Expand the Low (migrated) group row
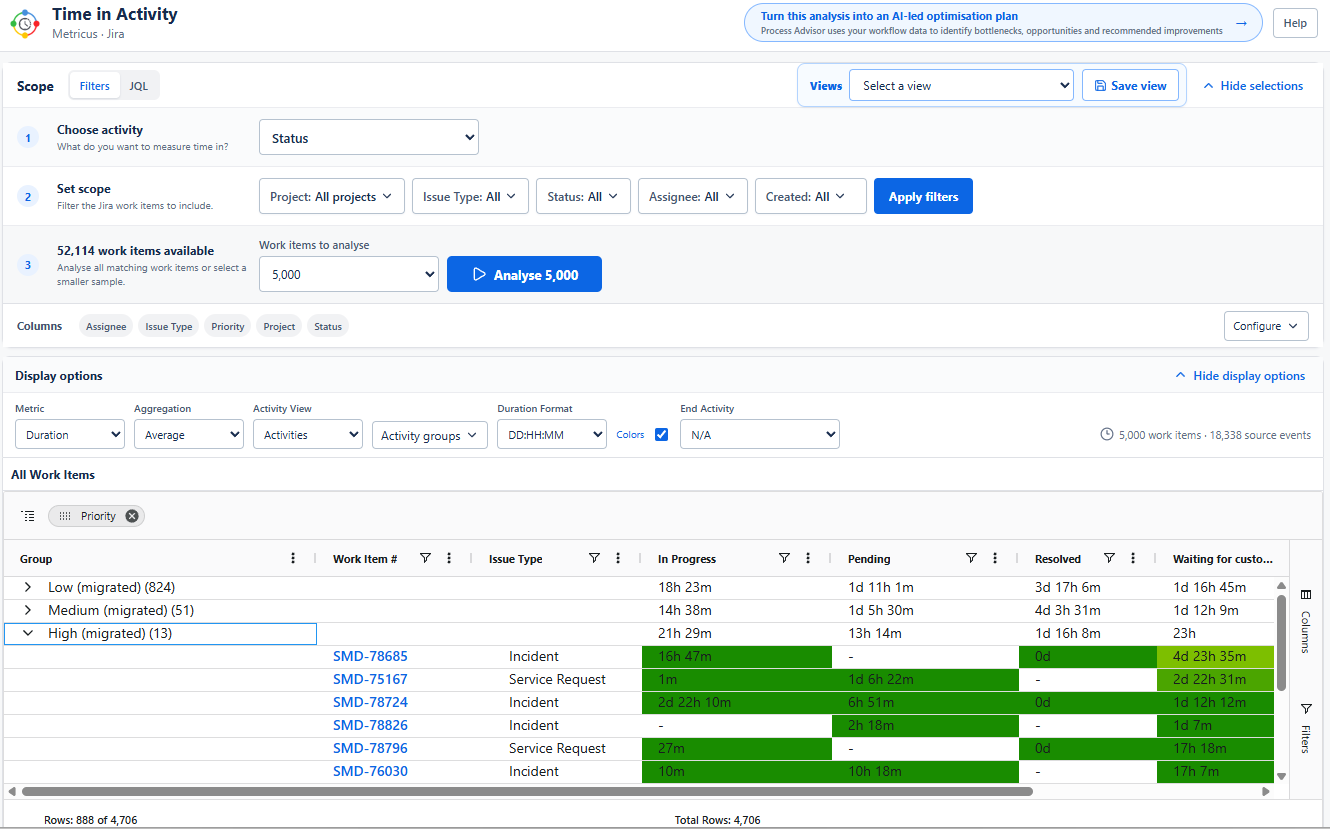The image size is (1330, 829). [27, 587]
